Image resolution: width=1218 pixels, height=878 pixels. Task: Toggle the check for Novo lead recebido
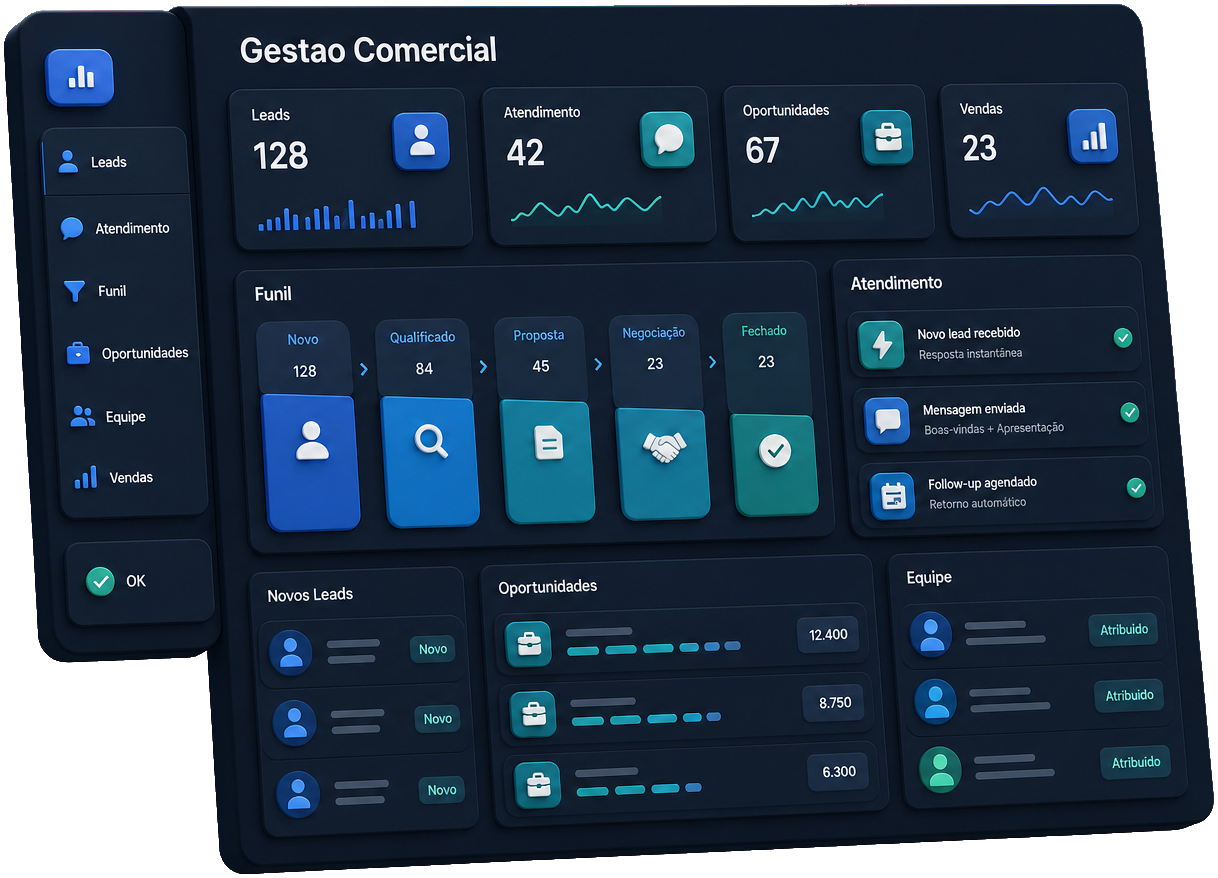1123,338
